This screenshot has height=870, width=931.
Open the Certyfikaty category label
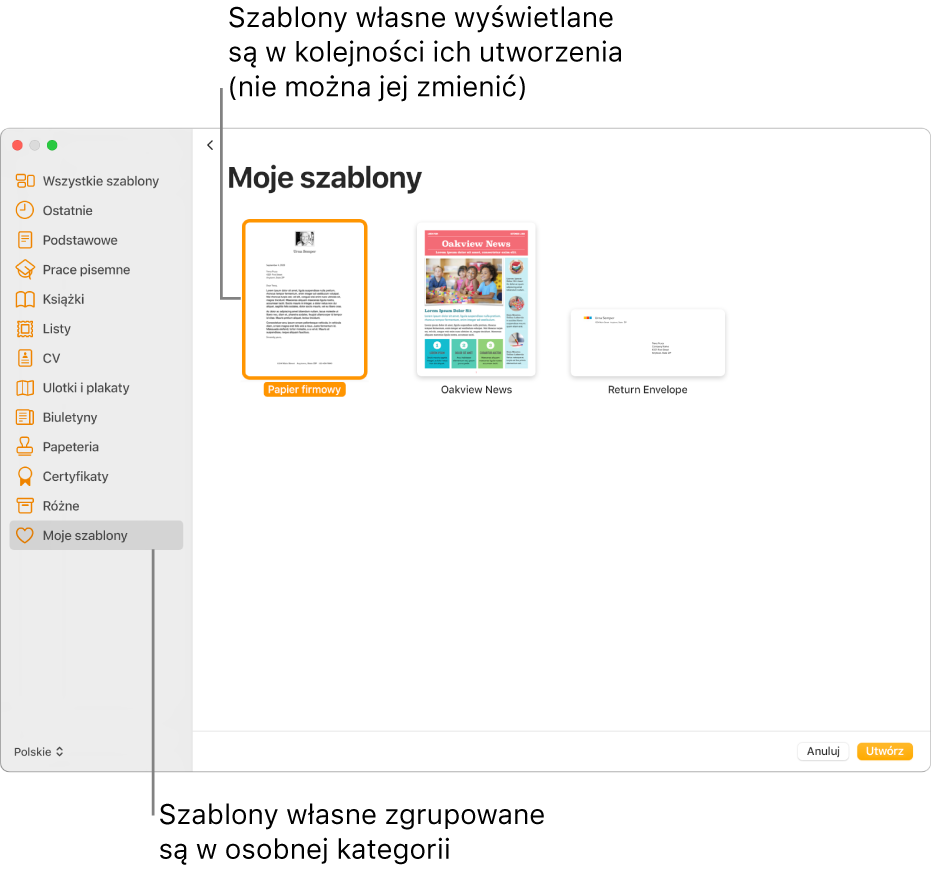[75, 476]
